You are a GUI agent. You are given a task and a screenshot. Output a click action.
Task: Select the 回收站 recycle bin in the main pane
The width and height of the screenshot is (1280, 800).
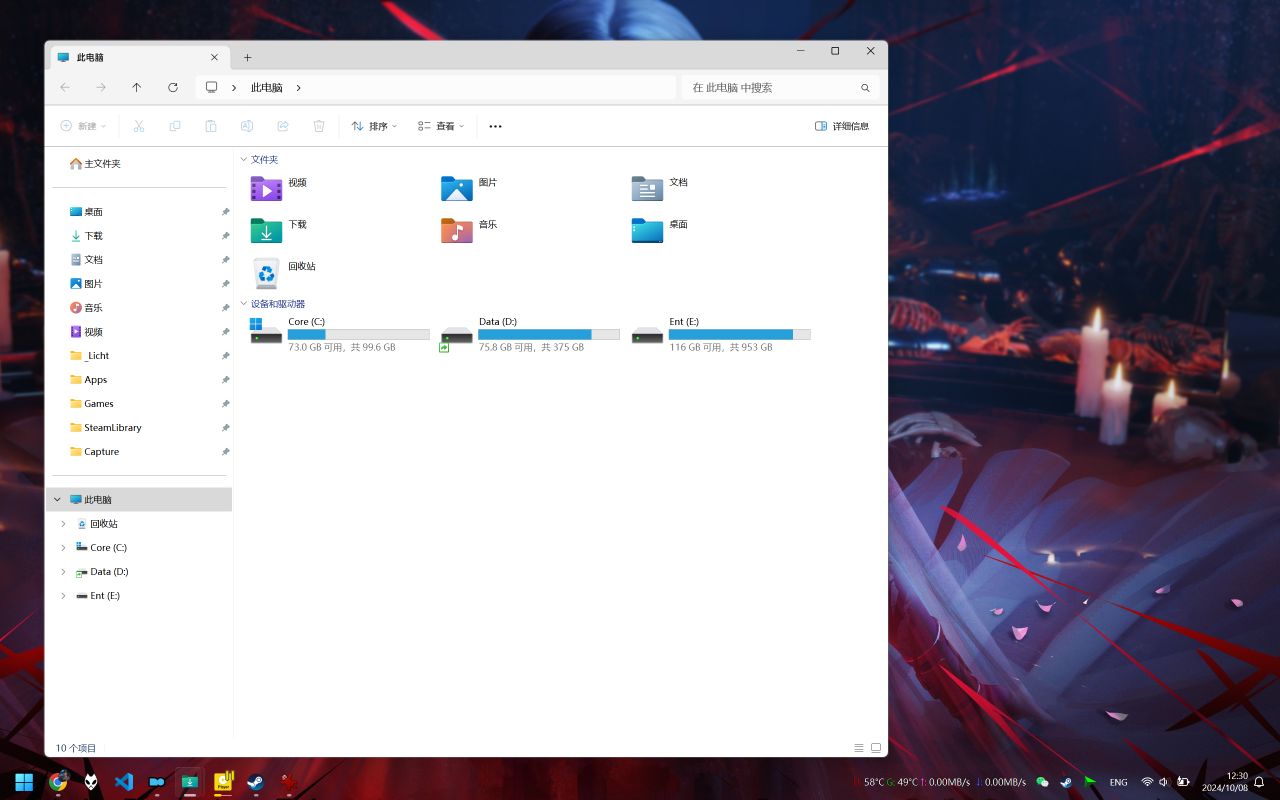coord(283,273)
